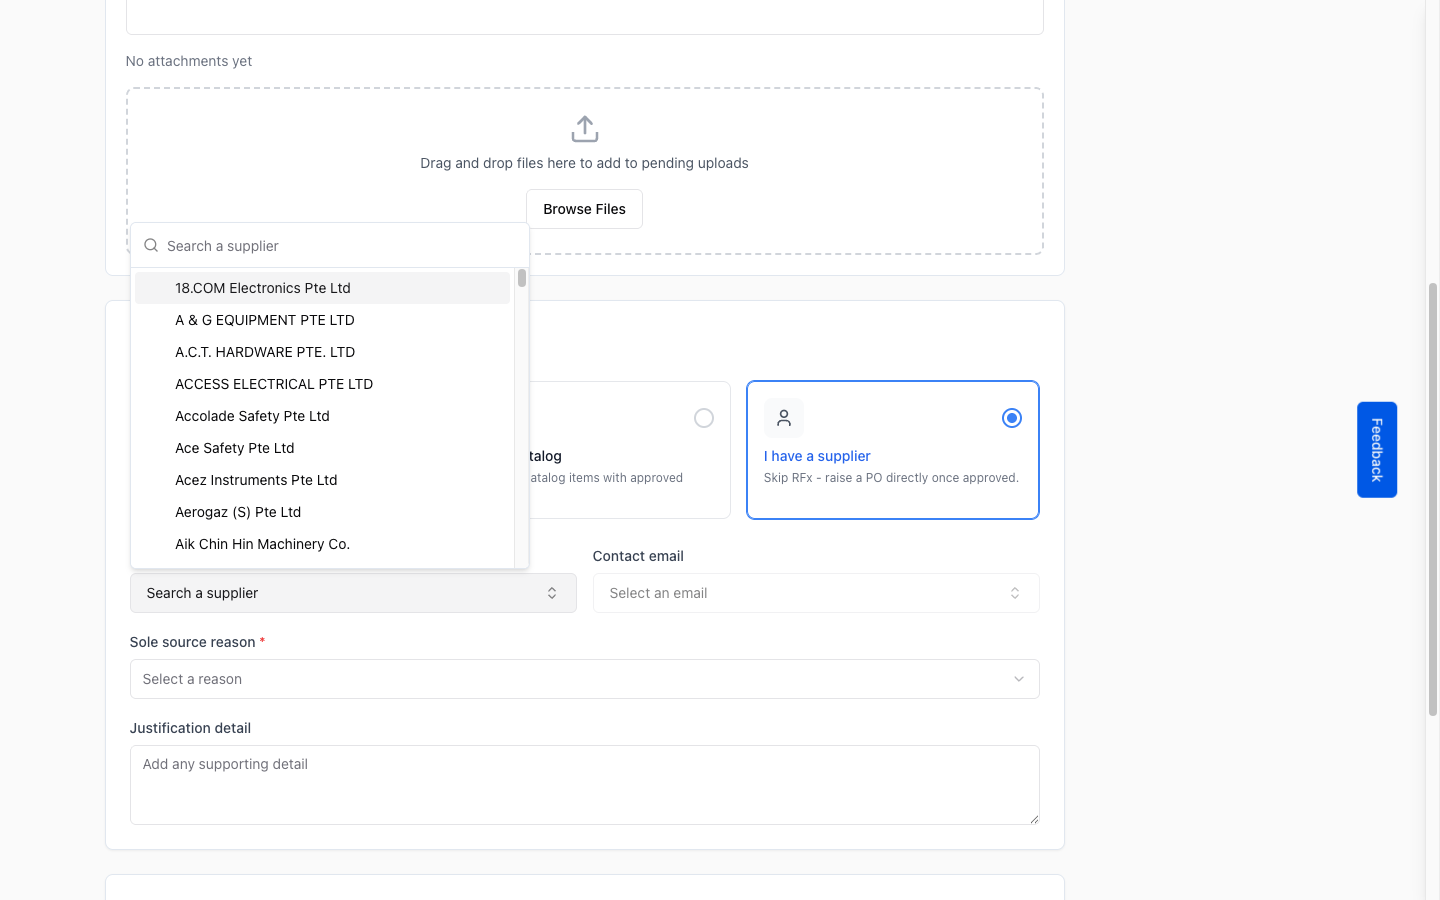Image resolution: width=1440 pixels, height=900 pixels.
Task: Click the chevron on Contact email selector
Action: 1015,593
